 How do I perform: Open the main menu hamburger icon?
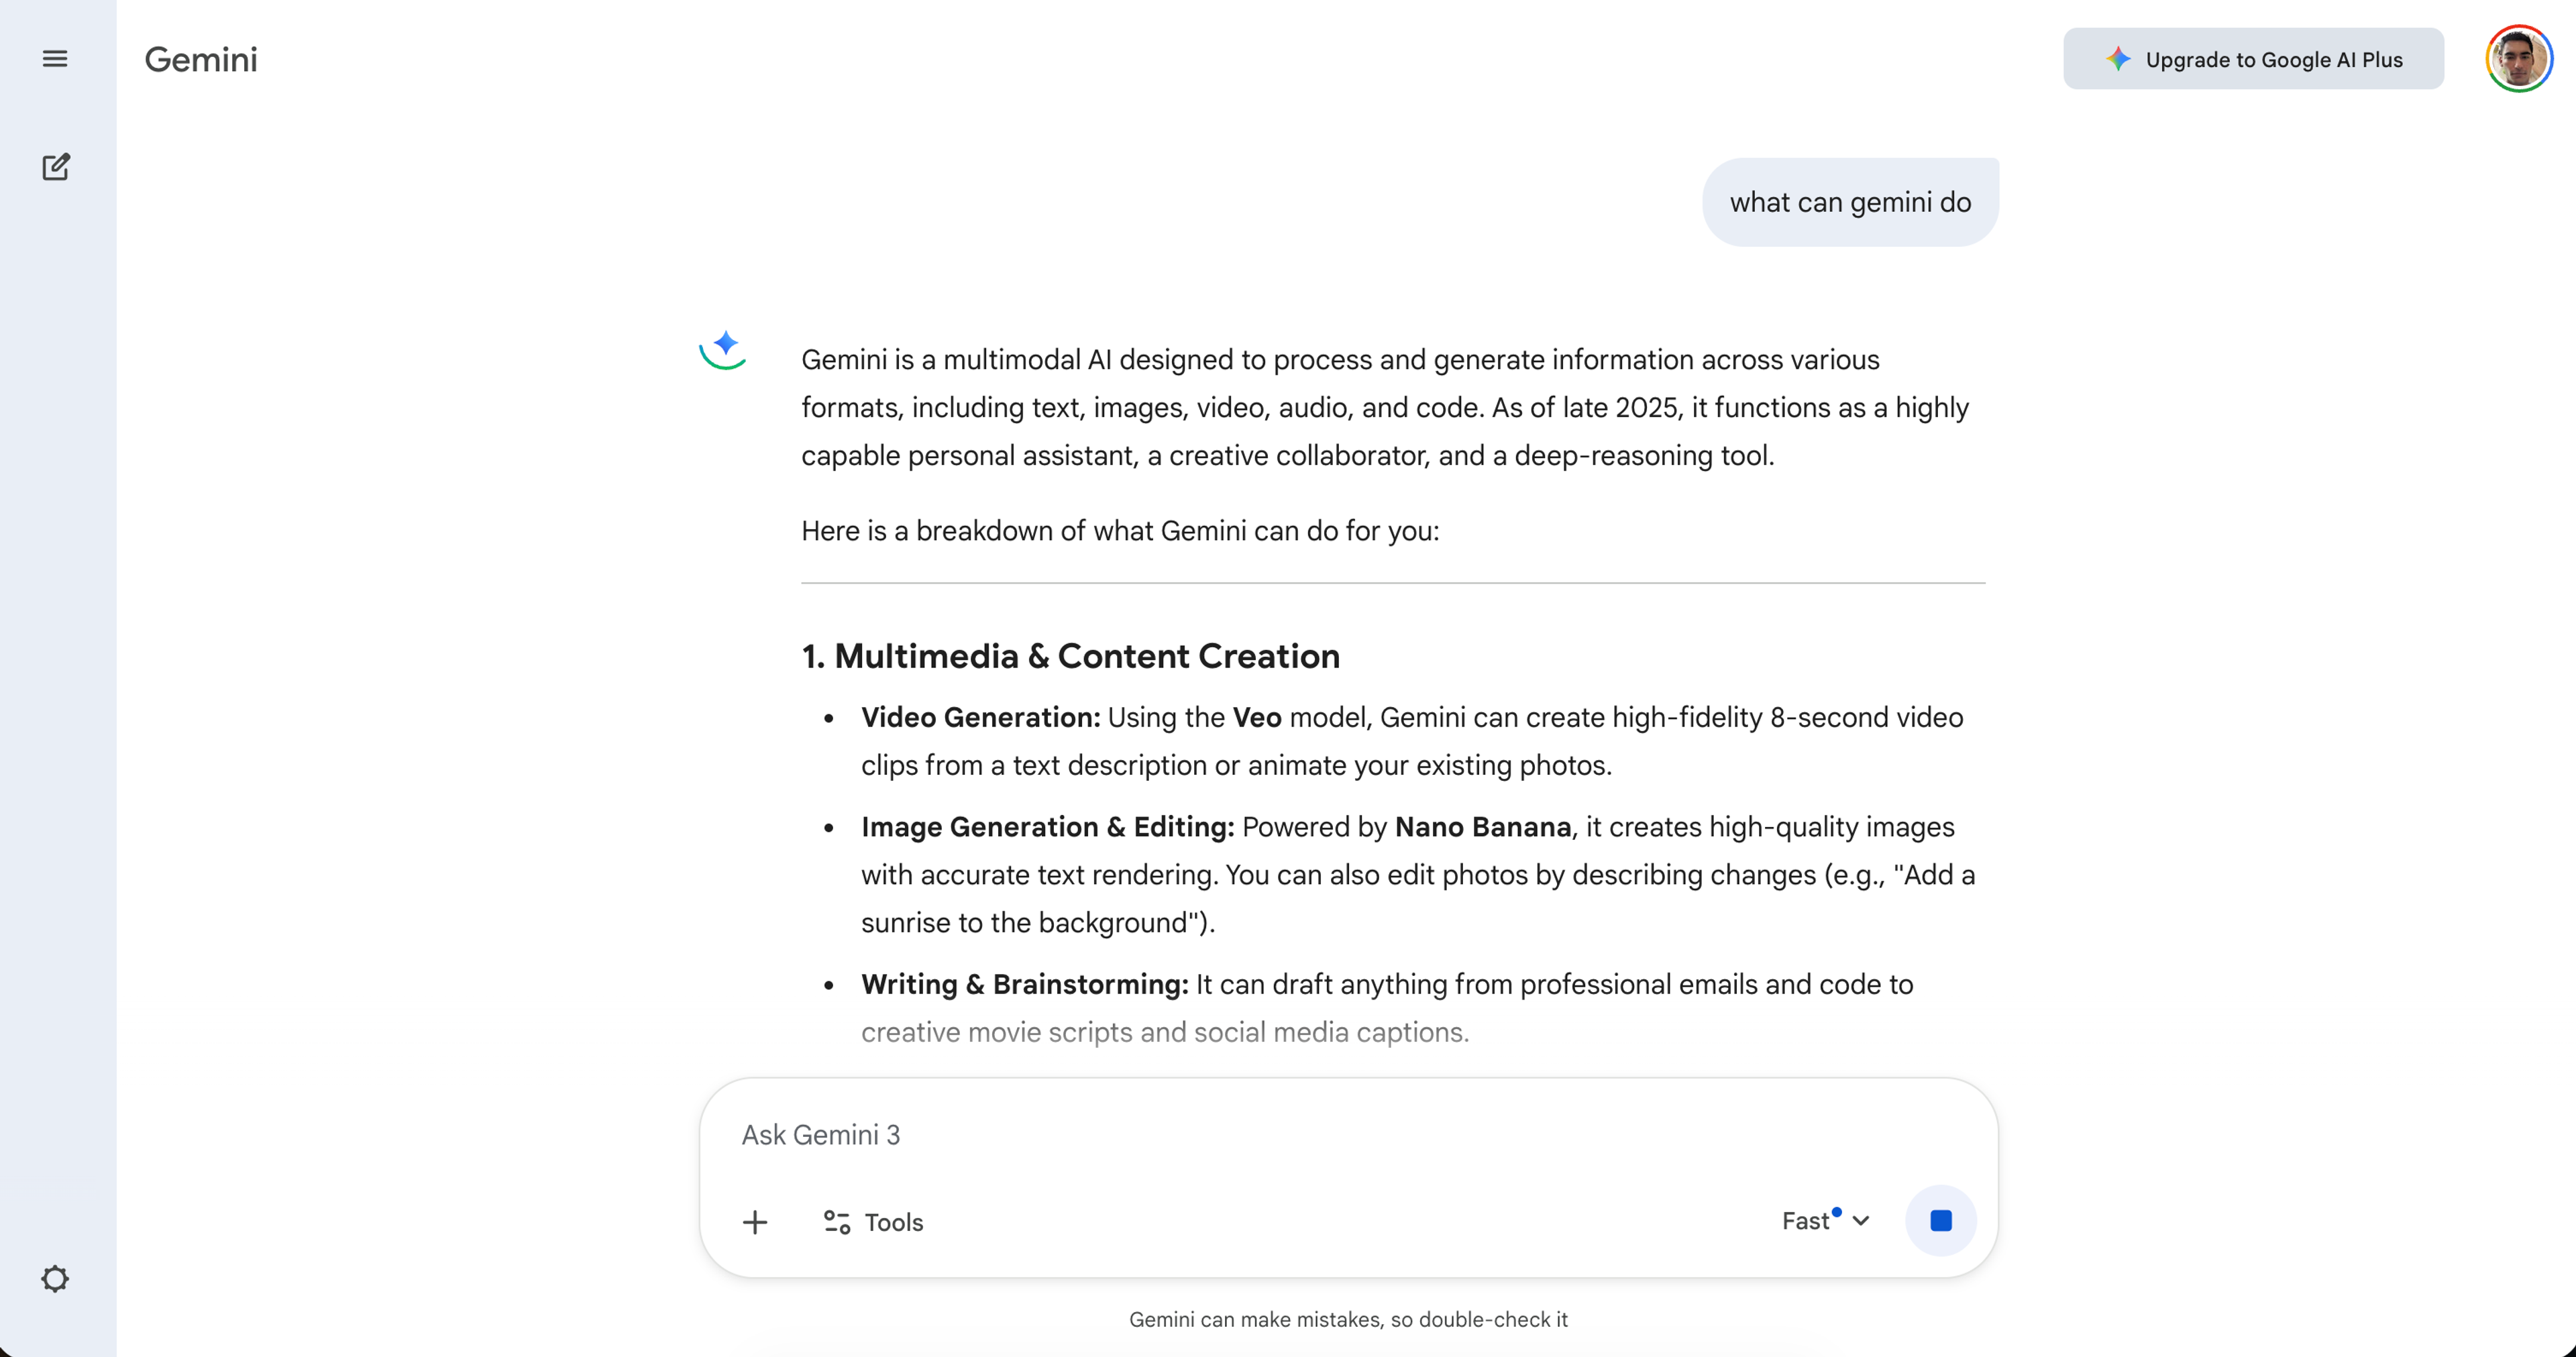(x=55, y=59)
